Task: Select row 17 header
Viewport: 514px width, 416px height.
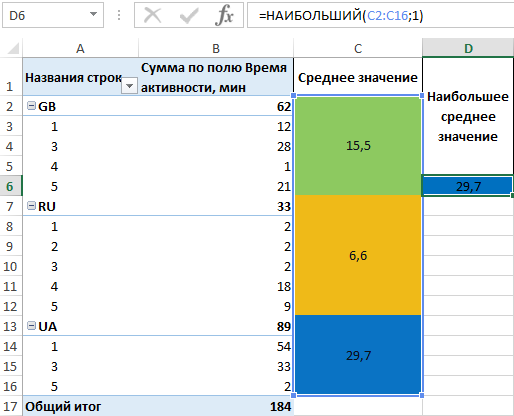Action: click(x=11, y=406)
